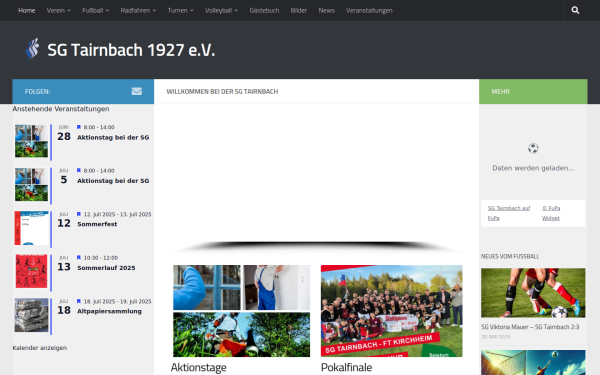This screenshot has height=375, width=600.
Task: Click bookmark icon next to July 5 event
Action: [x=79, y=171]
